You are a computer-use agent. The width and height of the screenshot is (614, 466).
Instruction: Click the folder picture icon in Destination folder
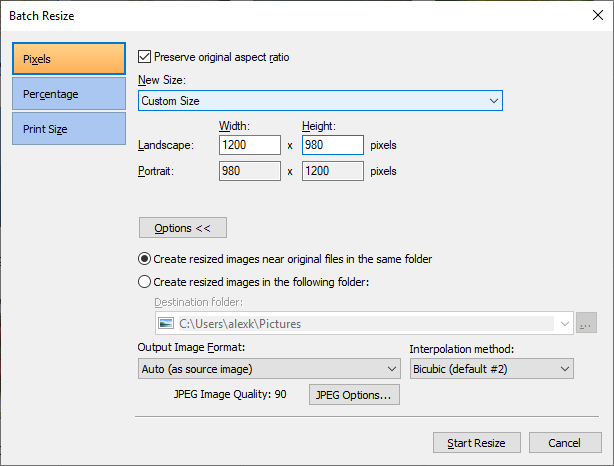[x=166, y=323]
